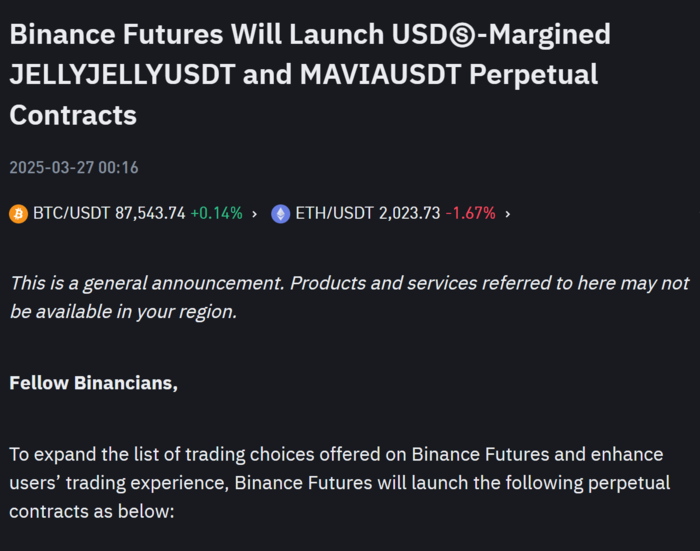Click the paragraph starting 'To expand the list'
The width and height of the screenshot is (700, 551).
tap(340, 483)
